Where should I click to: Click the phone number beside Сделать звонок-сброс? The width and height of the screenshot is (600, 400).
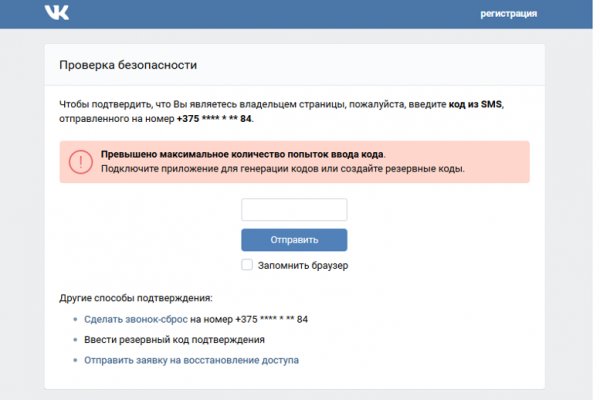271,319
